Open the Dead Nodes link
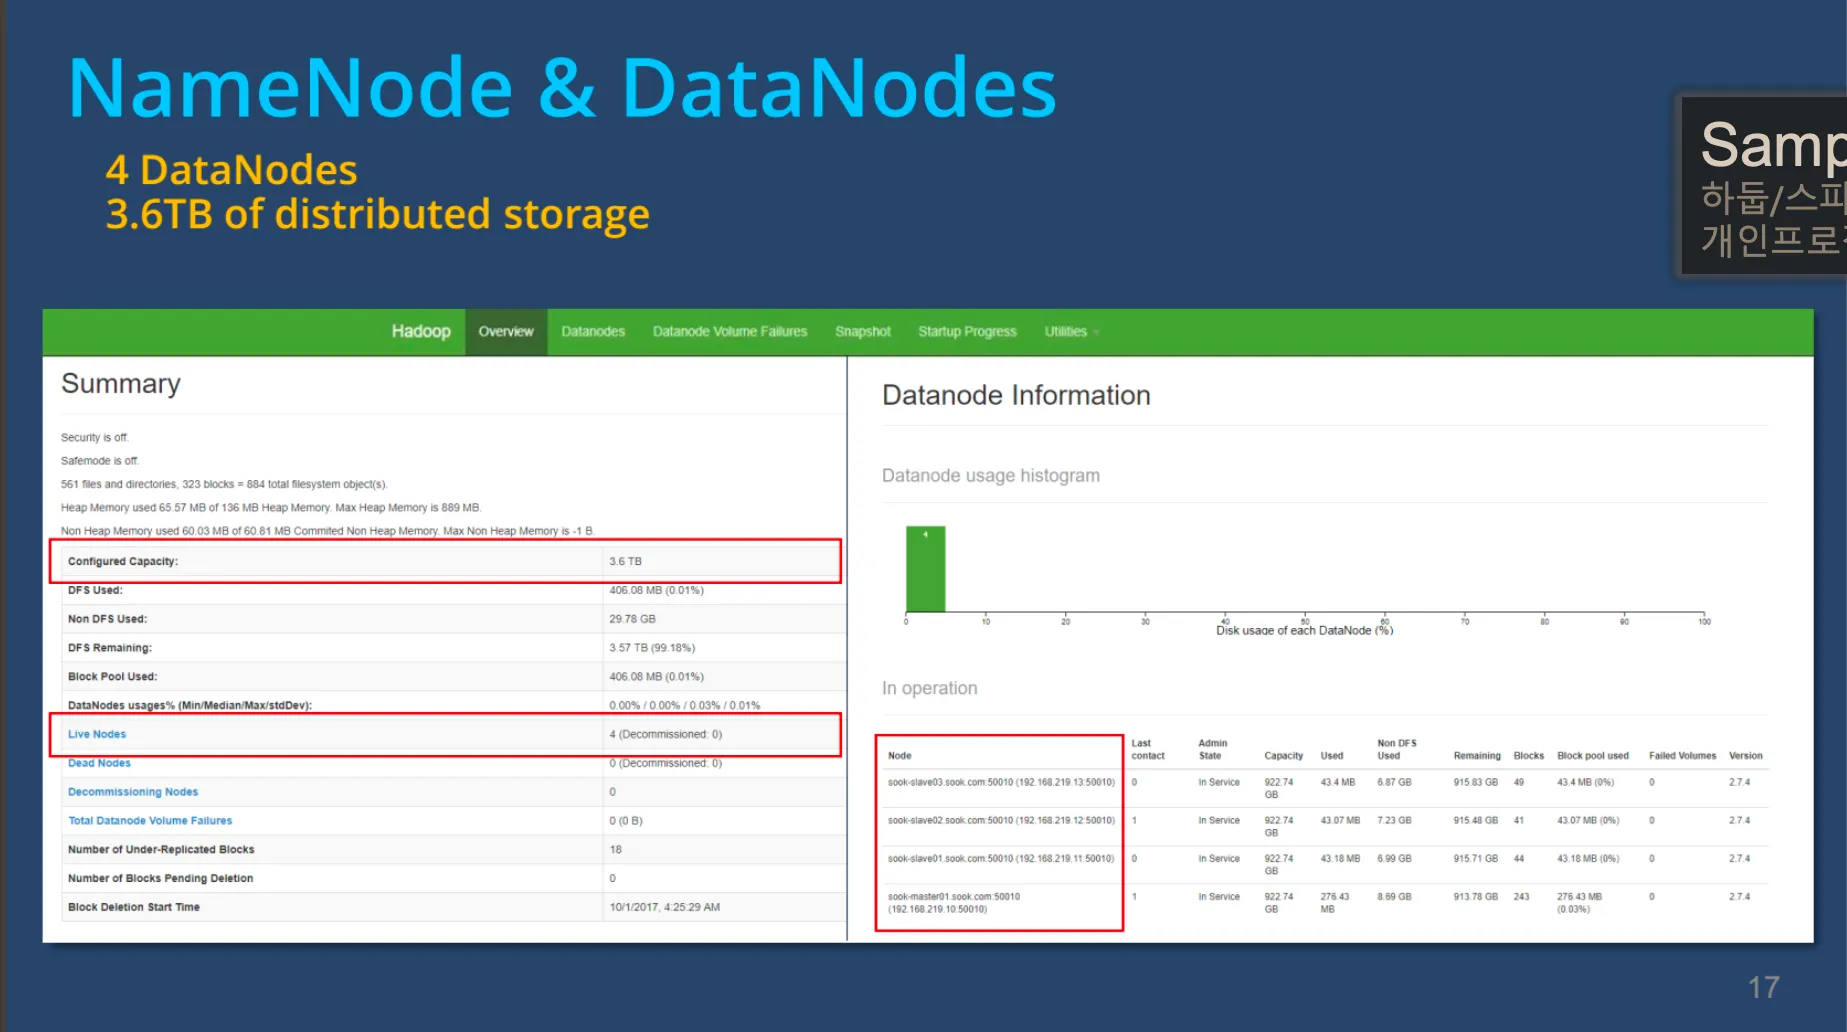 (x=99, y=763)
